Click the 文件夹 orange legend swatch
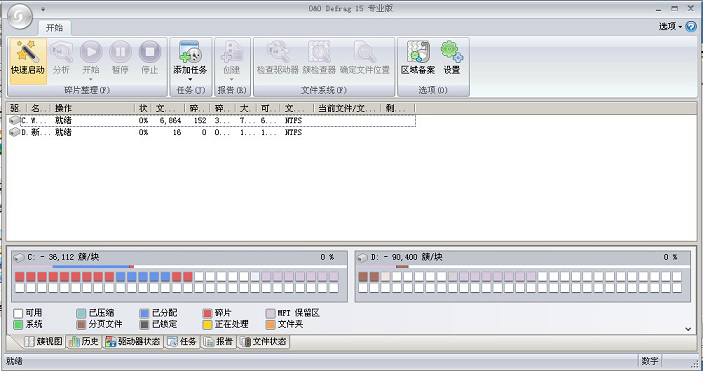Viewport: 703px width, 371px height. click(x=270, y=324)
